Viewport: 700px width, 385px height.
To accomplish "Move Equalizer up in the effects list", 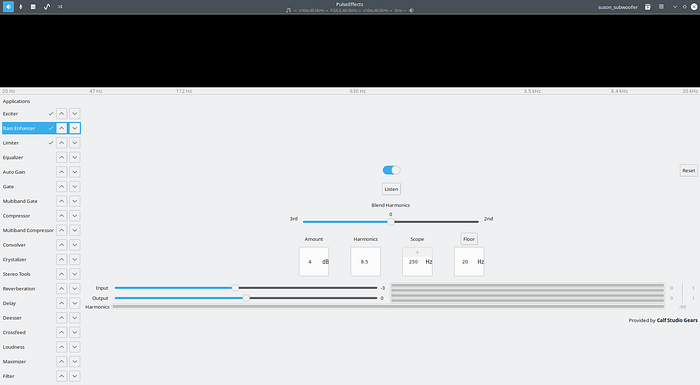I will click(x=62, y=157).
